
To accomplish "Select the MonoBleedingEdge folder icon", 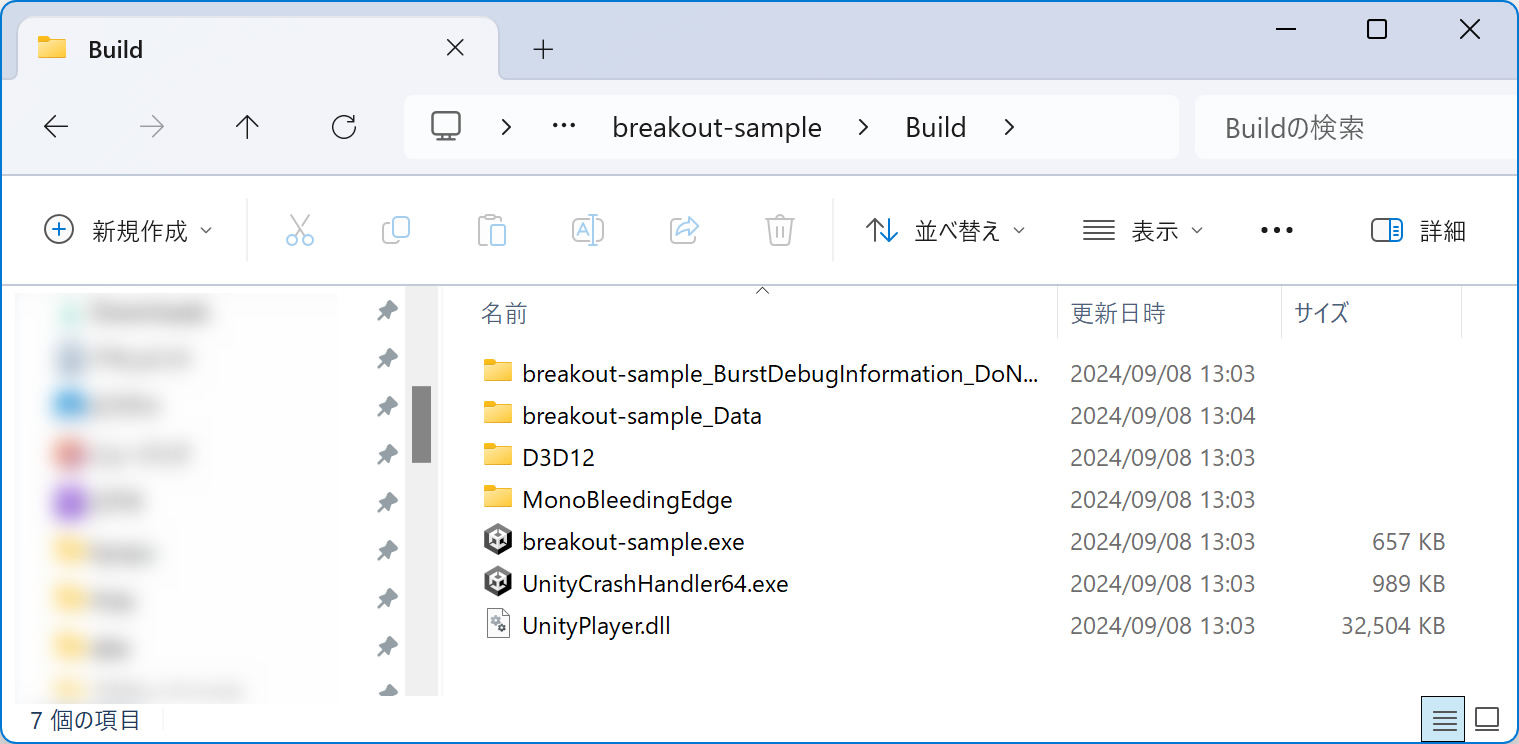I will 498,498.
